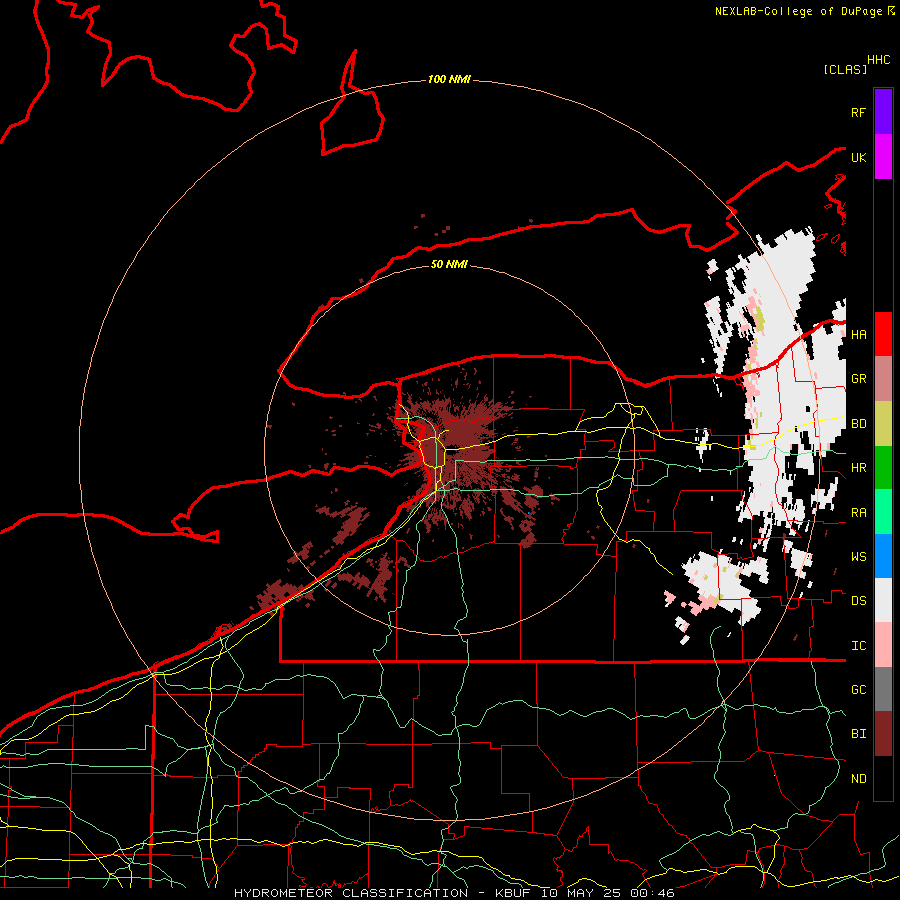
Task: Select the red HA legend swatch
Action: [x=883, y=334]
